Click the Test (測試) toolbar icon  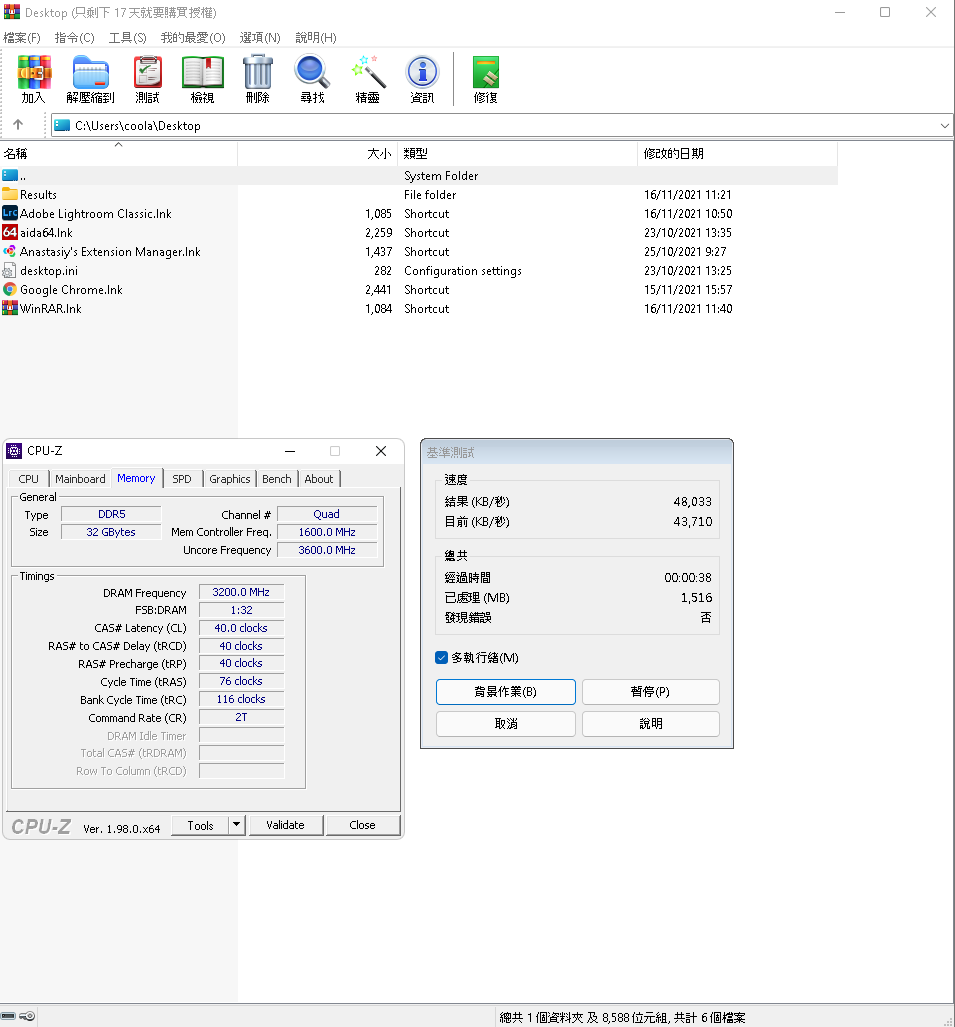click(x=147, y=72)
